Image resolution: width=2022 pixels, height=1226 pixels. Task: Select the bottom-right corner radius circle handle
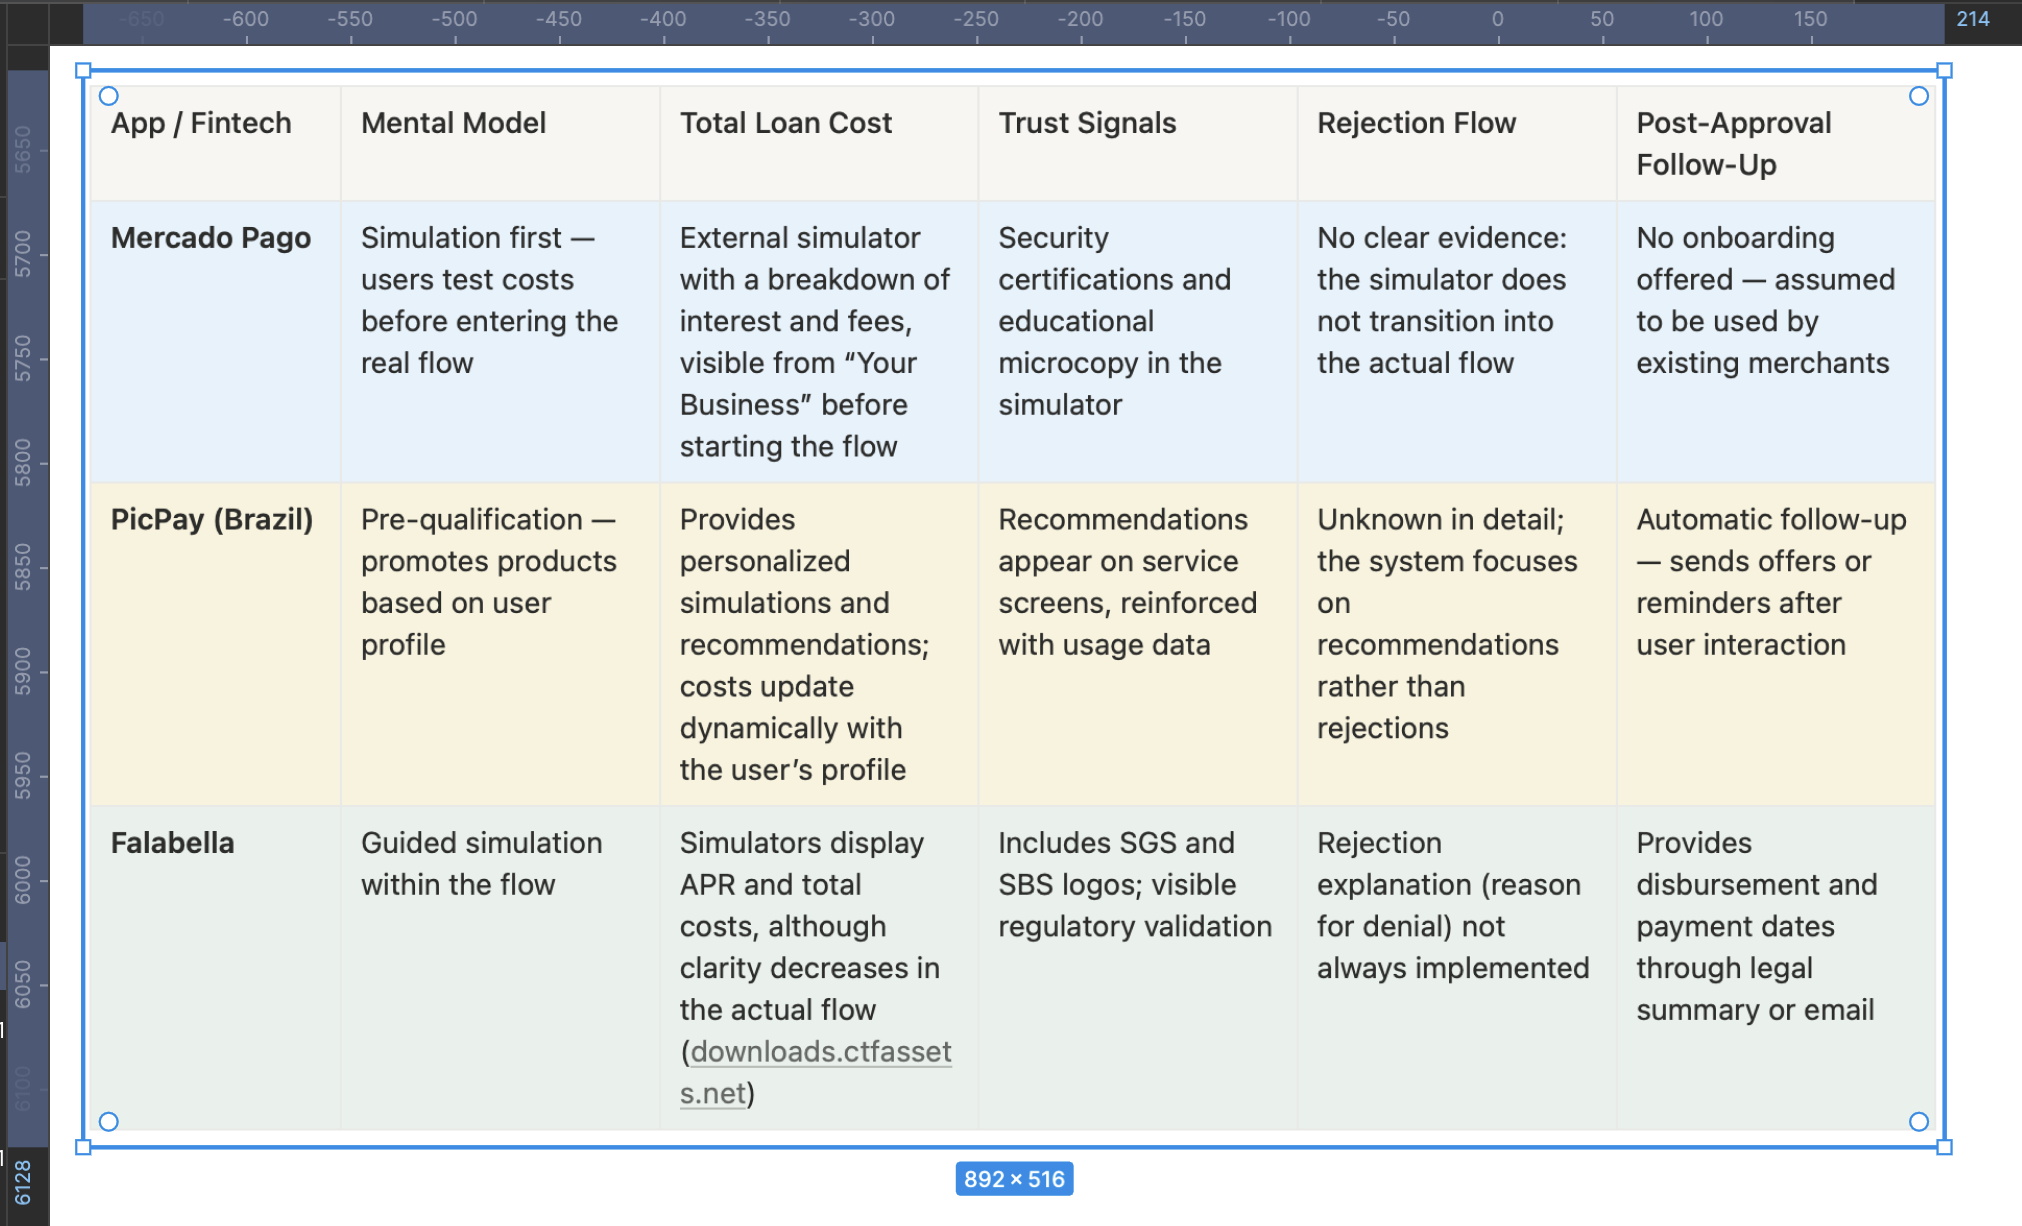pyautogui.click(x=1918, y=1121)
